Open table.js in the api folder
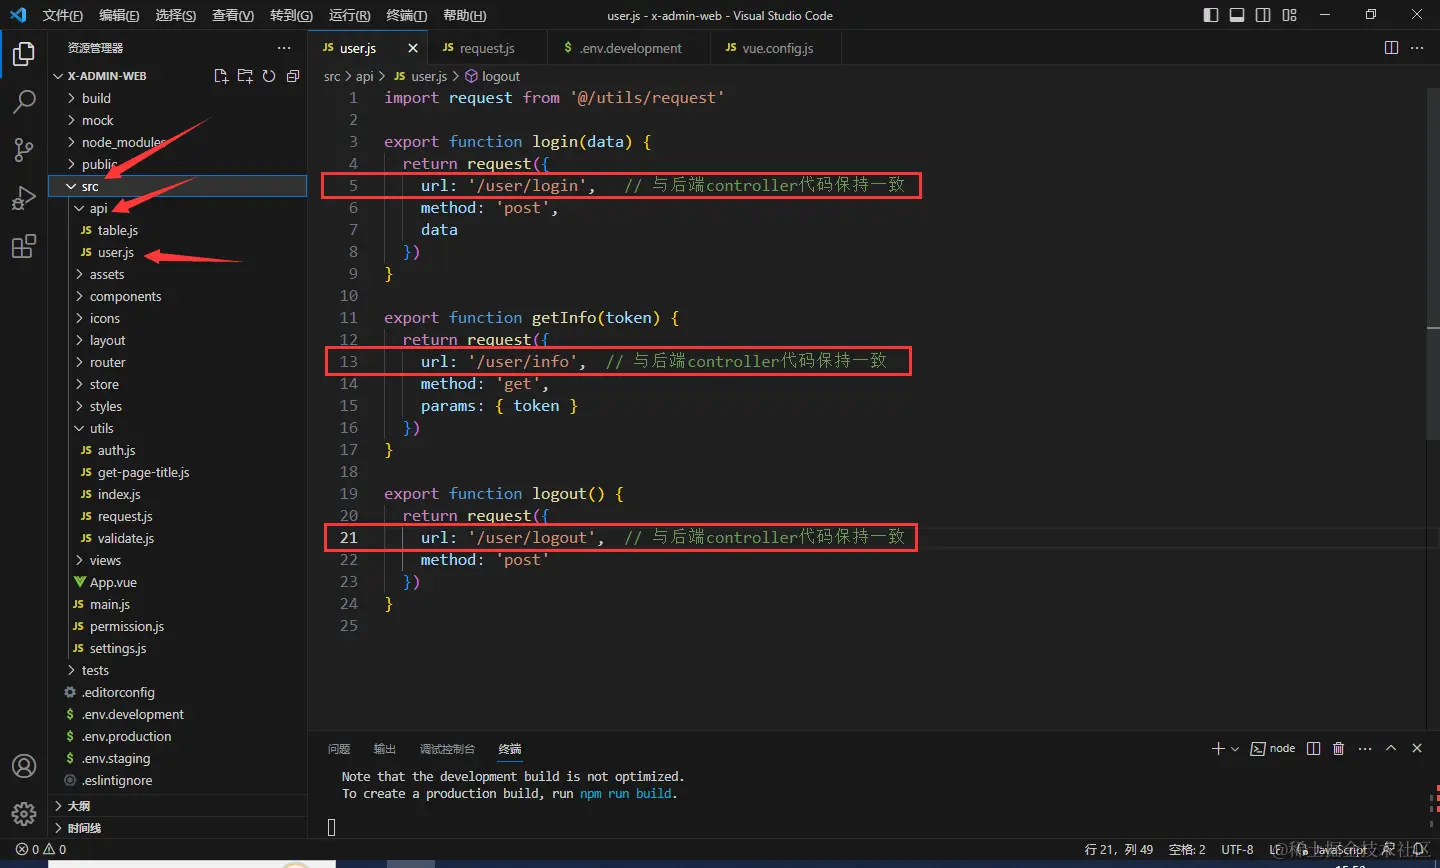The height and width of the screenshot is (868, 1440). point(177,230)
